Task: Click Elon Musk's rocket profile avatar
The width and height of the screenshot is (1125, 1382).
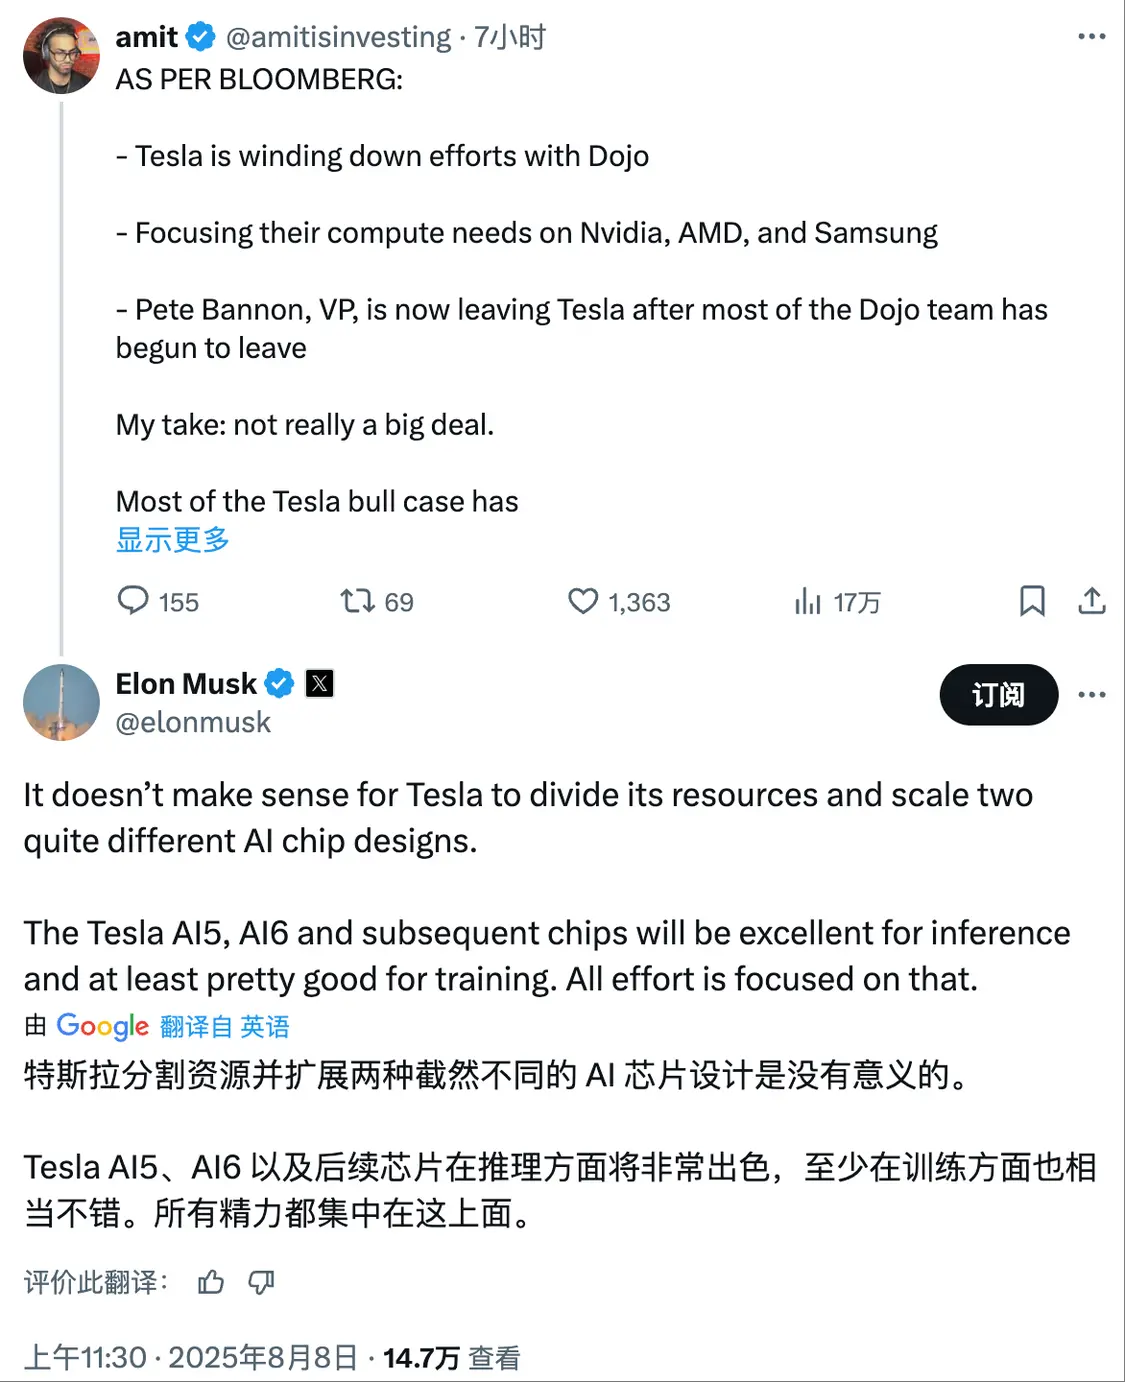Action: tap(61, 702)
